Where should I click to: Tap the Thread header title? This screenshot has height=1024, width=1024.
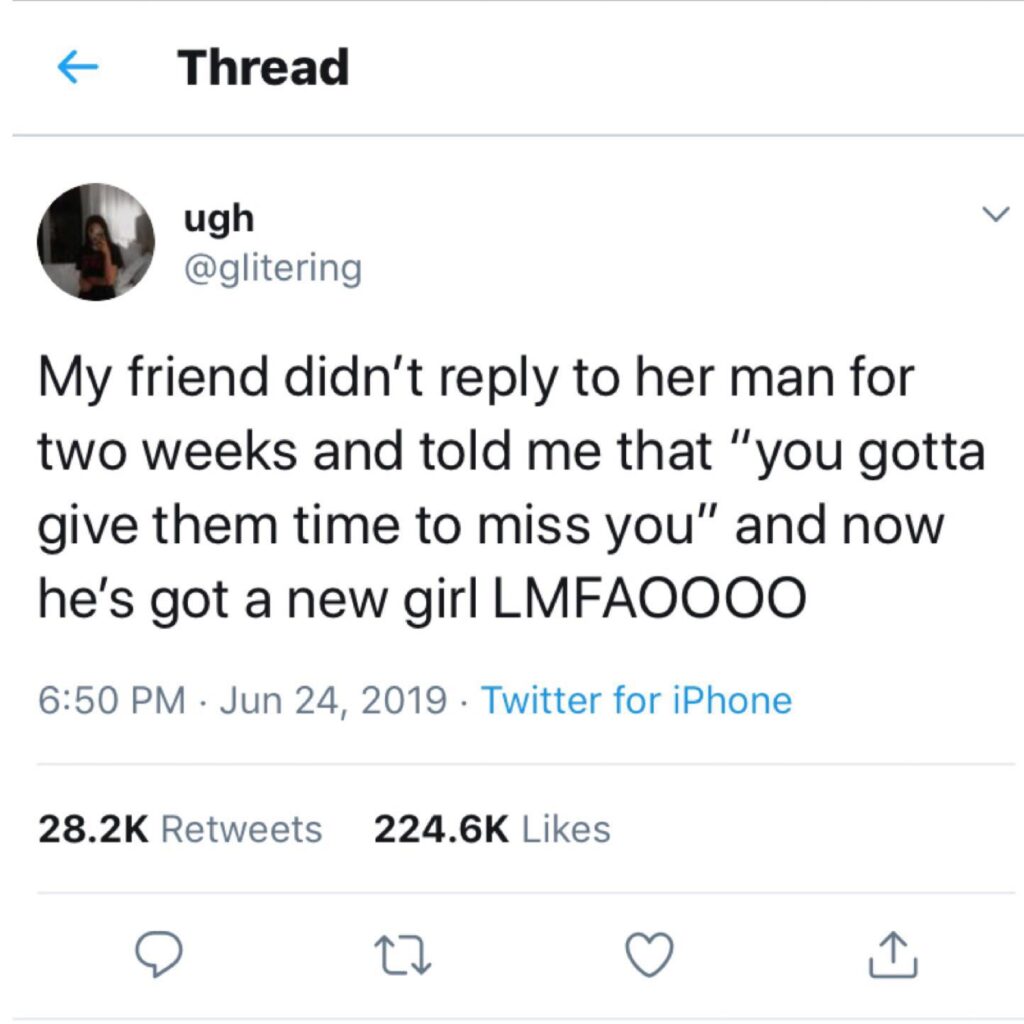pyautogui.click(x=263, y=67)
